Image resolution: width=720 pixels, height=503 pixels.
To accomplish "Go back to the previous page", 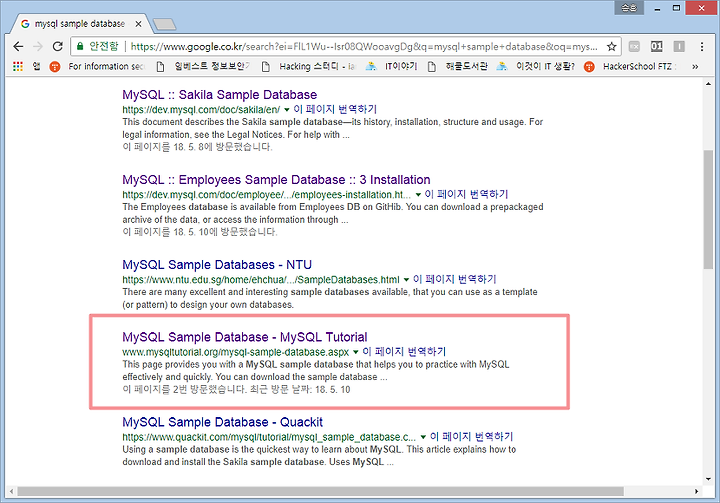I will tap(18, 46).
